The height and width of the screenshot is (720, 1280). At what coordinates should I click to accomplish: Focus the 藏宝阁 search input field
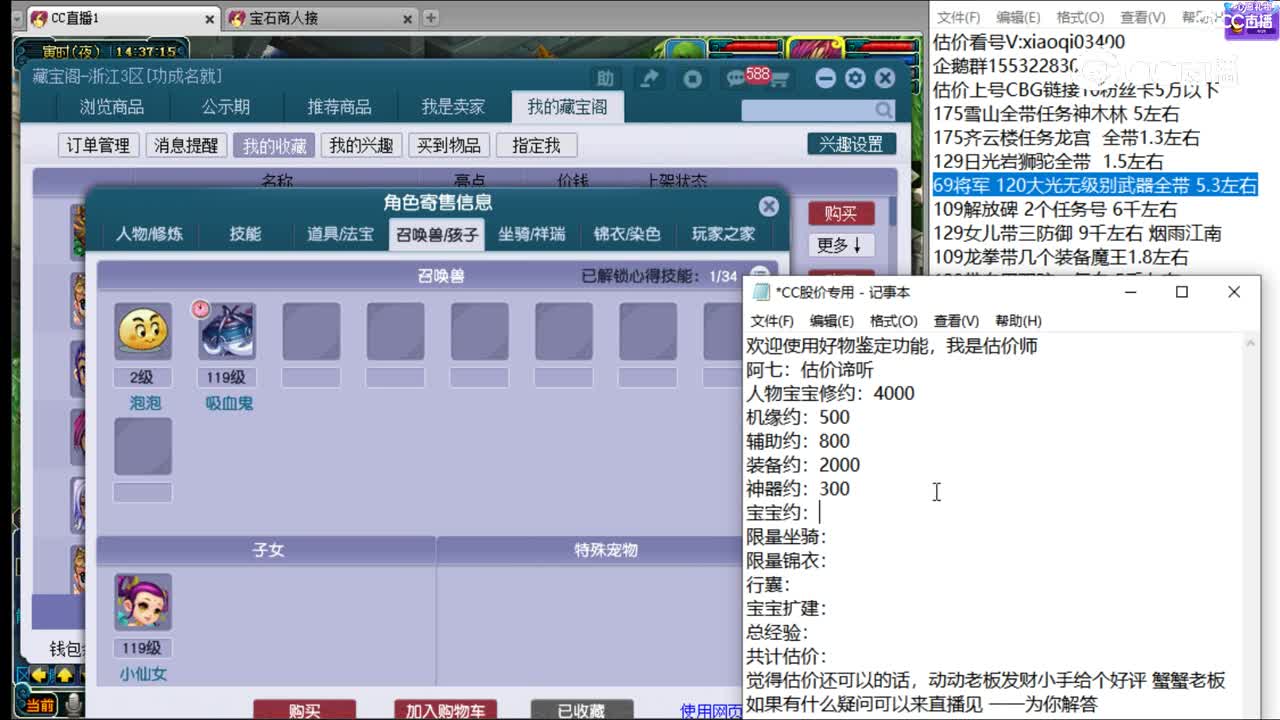[808, 110]
